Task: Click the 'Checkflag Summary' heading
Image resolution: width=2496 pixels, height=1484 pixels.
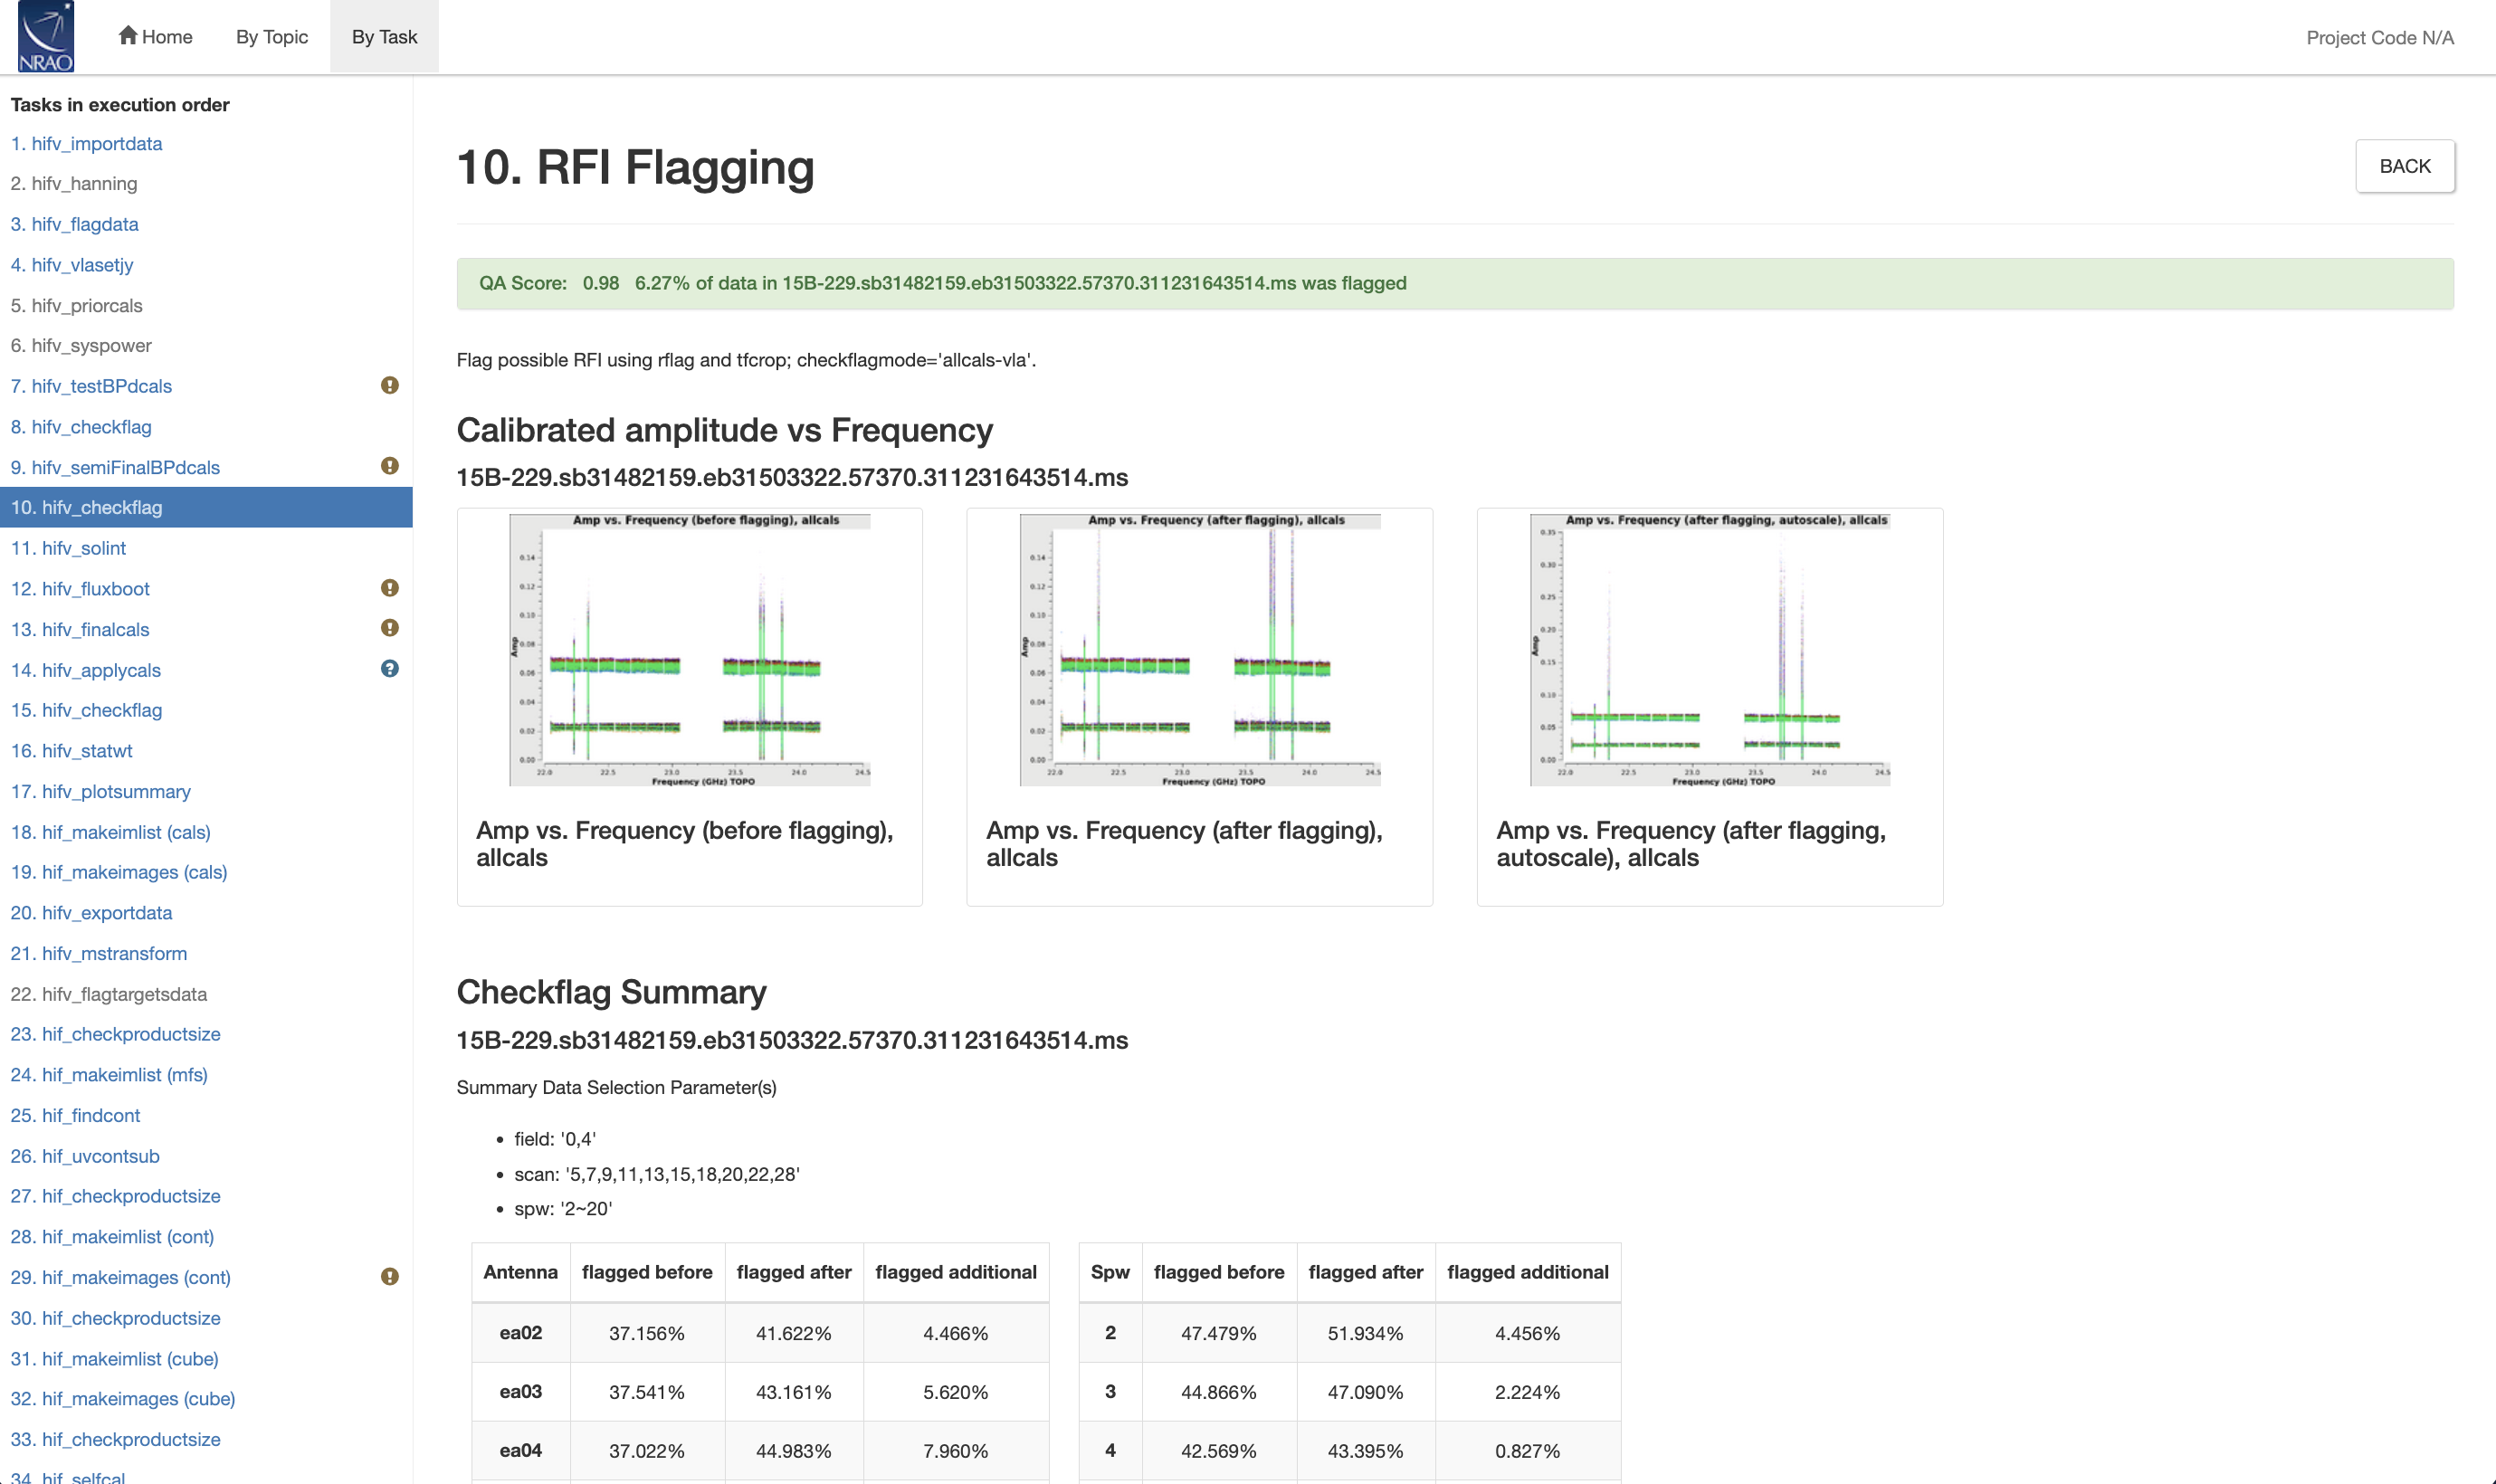Action: pos(611,992)
